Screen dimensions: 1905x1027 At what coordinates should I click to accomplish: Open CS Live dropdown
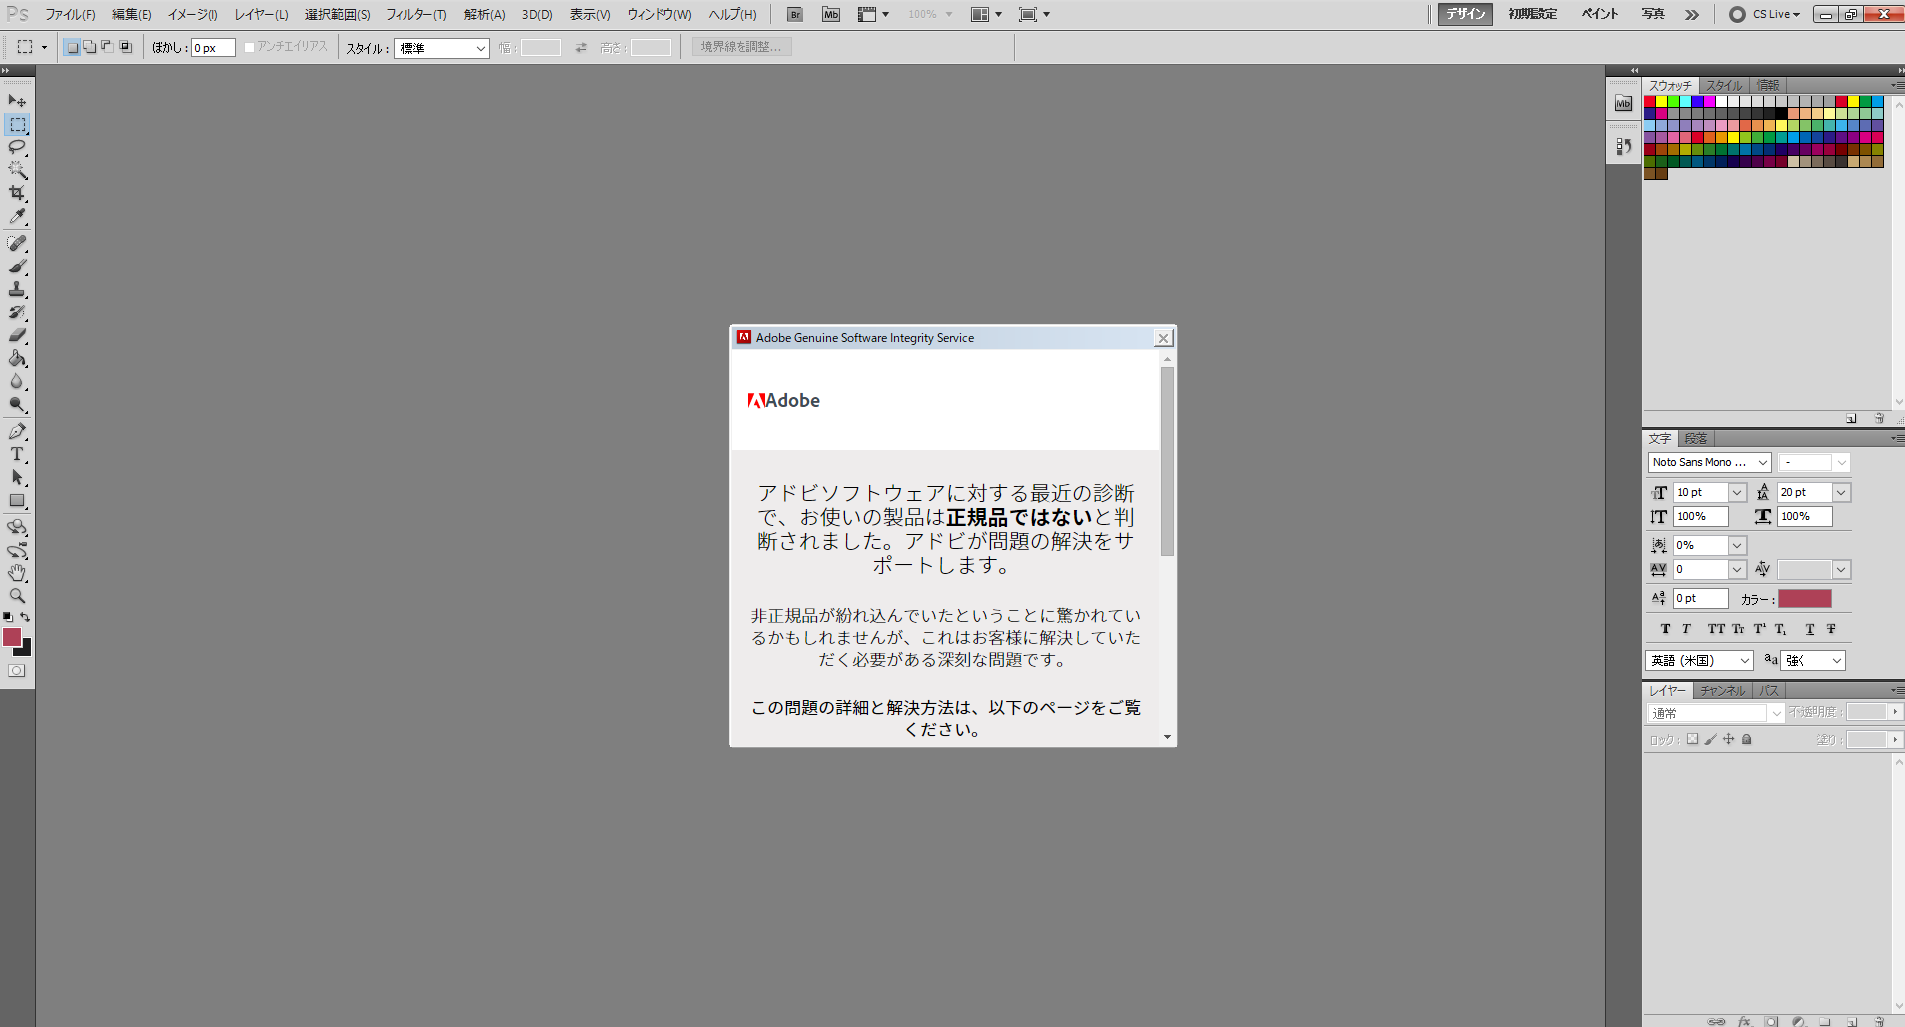(1766, 14)
